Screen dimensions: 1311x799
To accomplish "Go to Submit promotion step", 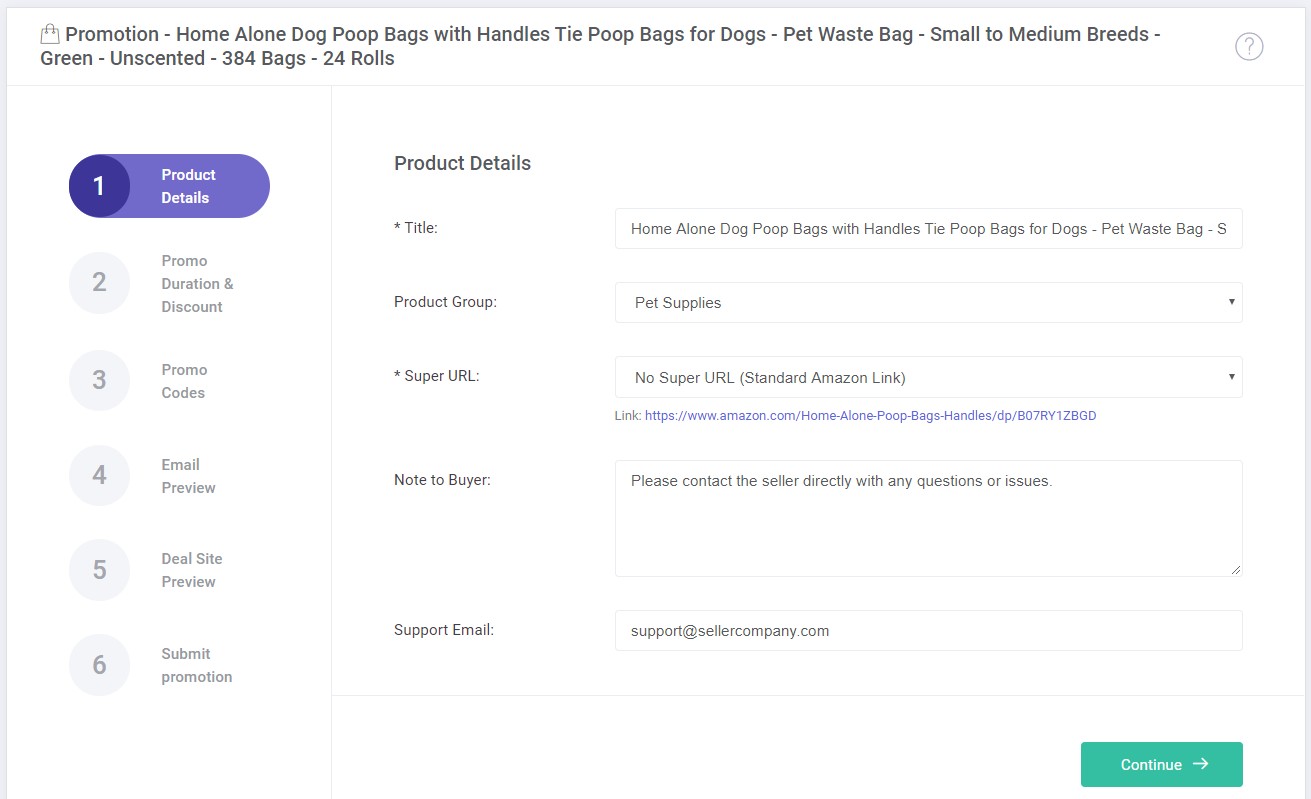I will click(x=196, y=665).
